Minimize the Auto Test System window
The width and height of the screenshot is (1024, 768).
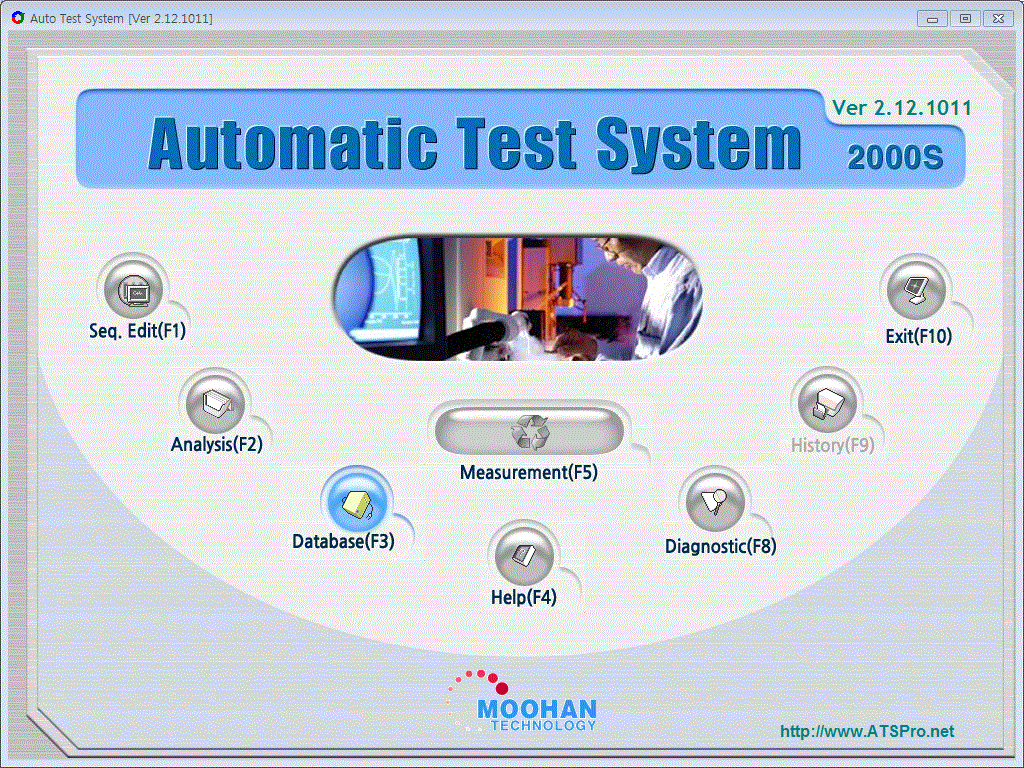pyautogui.click(x=932, y=18)
